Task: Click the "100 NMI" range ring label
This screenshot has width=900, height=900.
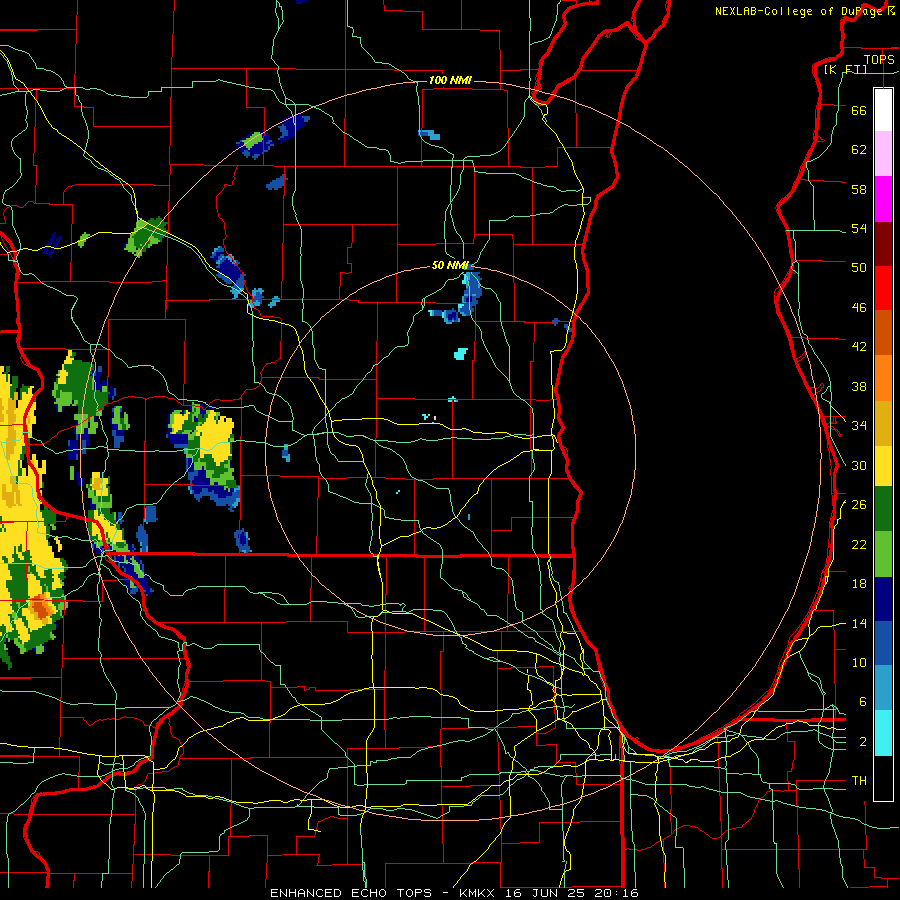Action: tap(450, 80)
